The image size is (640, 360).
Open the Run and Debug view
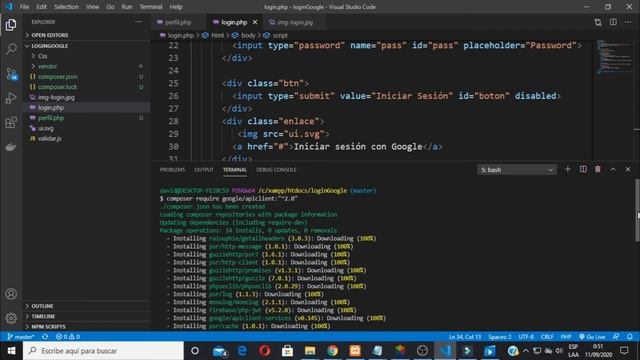pos(11,98)
